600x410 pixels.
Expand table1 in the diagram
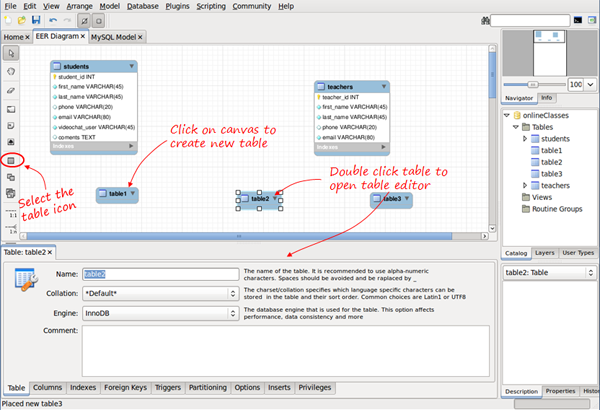(x=132, y=193)
